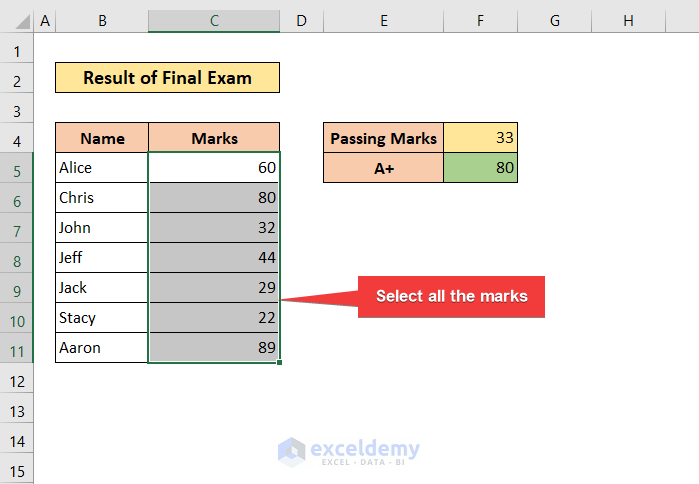
Task: Select the Marks header cell
Action: click(x=214, y=138)
